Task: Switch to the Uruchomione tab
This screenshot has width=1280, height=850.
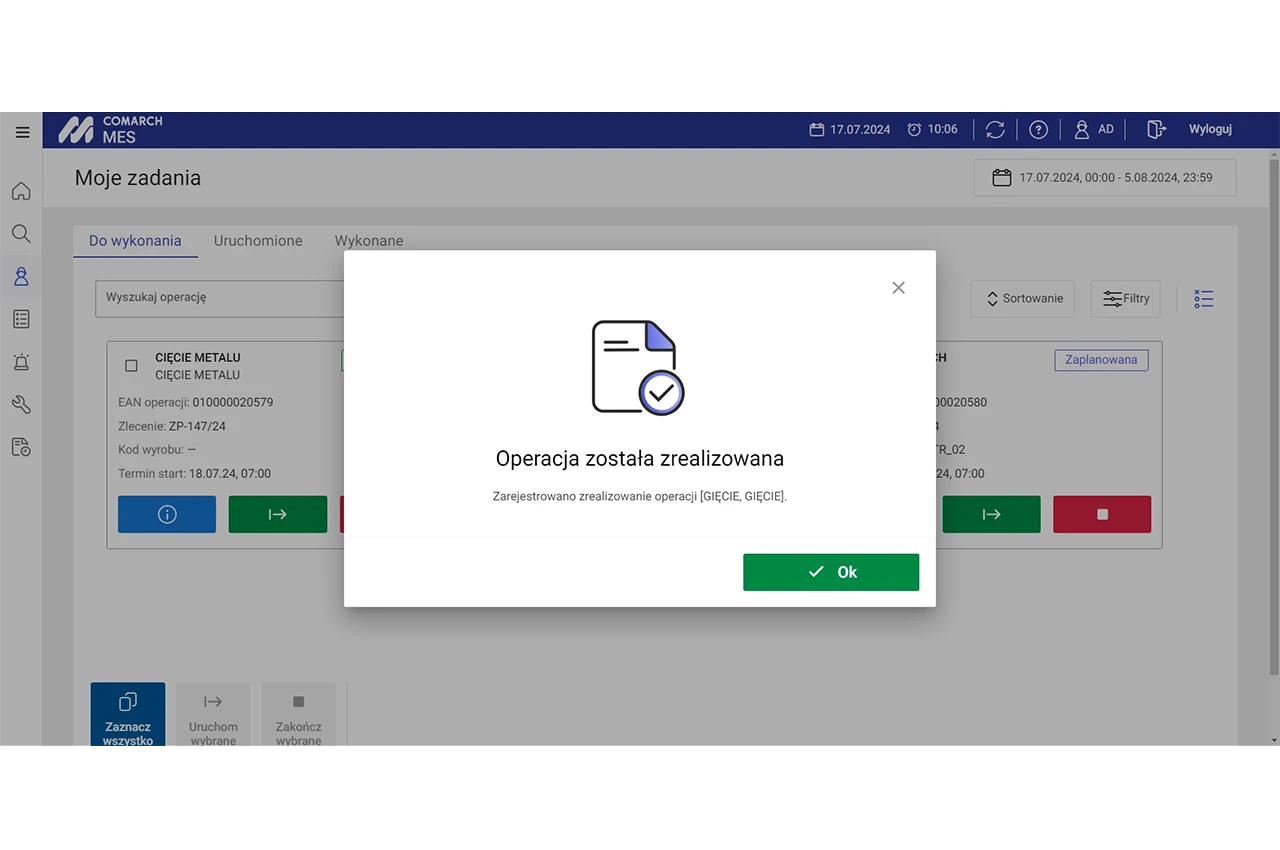Action: [258, 241]
